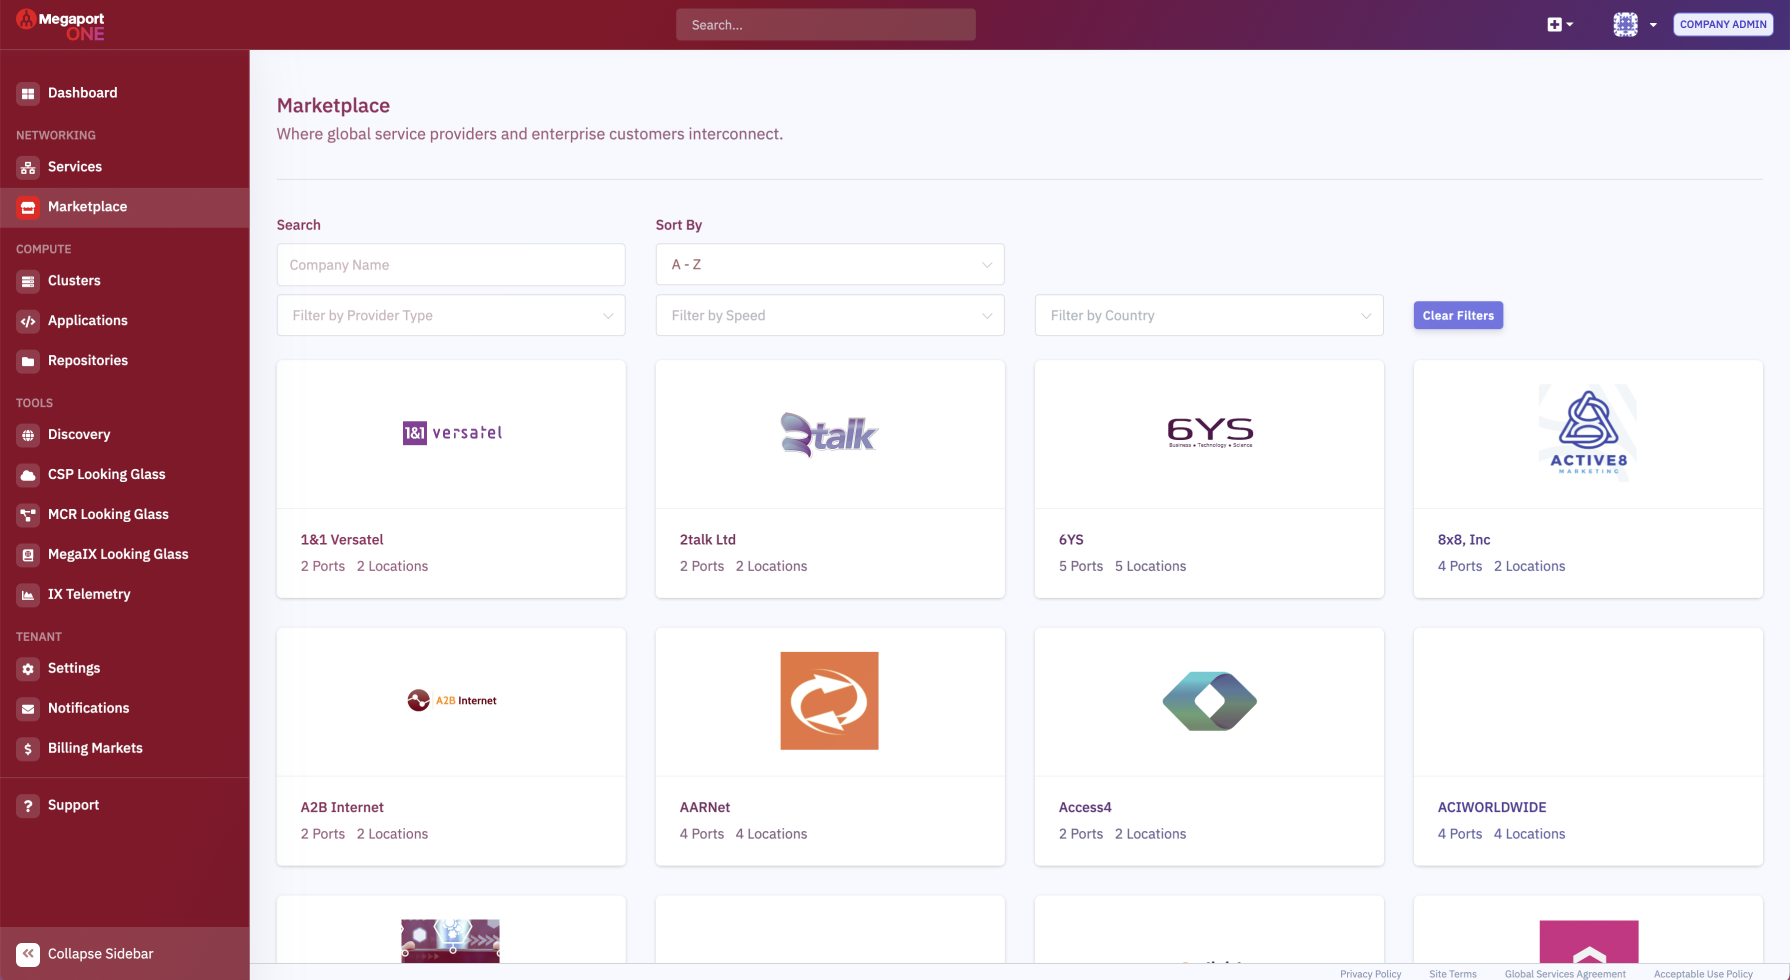
Task: Expand Filter by Provider Type dropdown
Action: click(451, 315)
